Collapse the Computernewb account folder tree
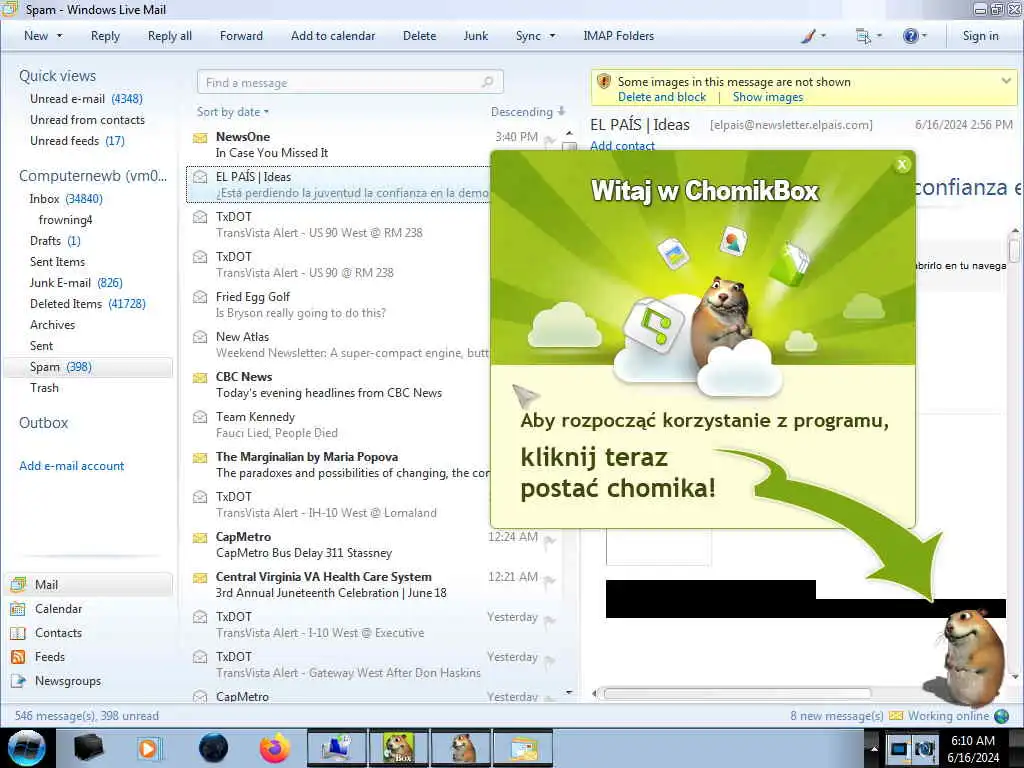 (x=93, y=176)
